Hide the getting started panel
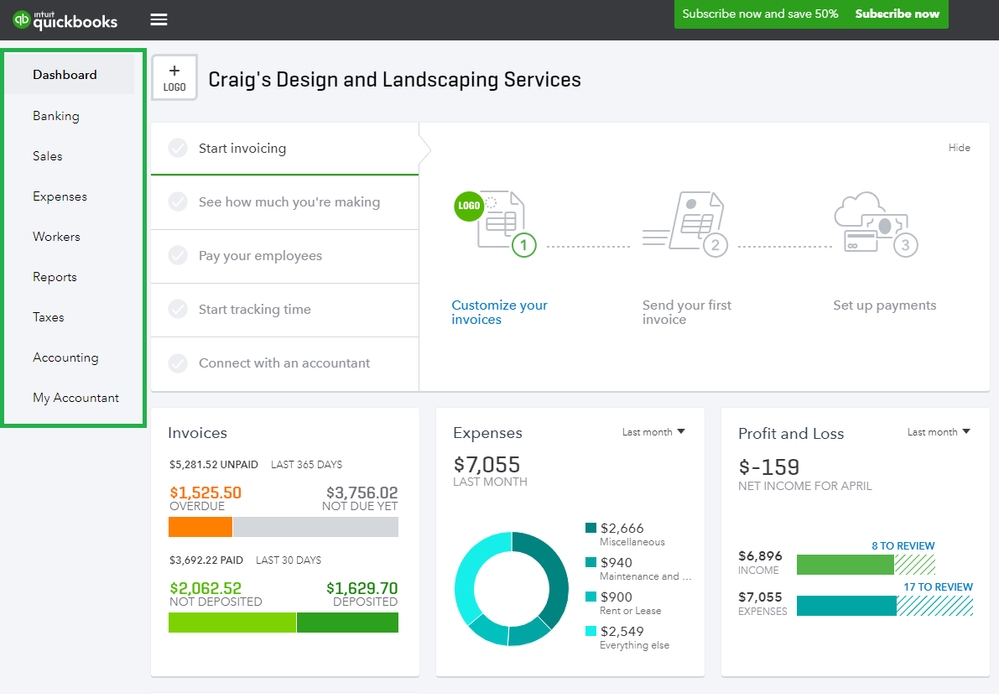This screenshot has height=694, width=999. tap(959, 147)
